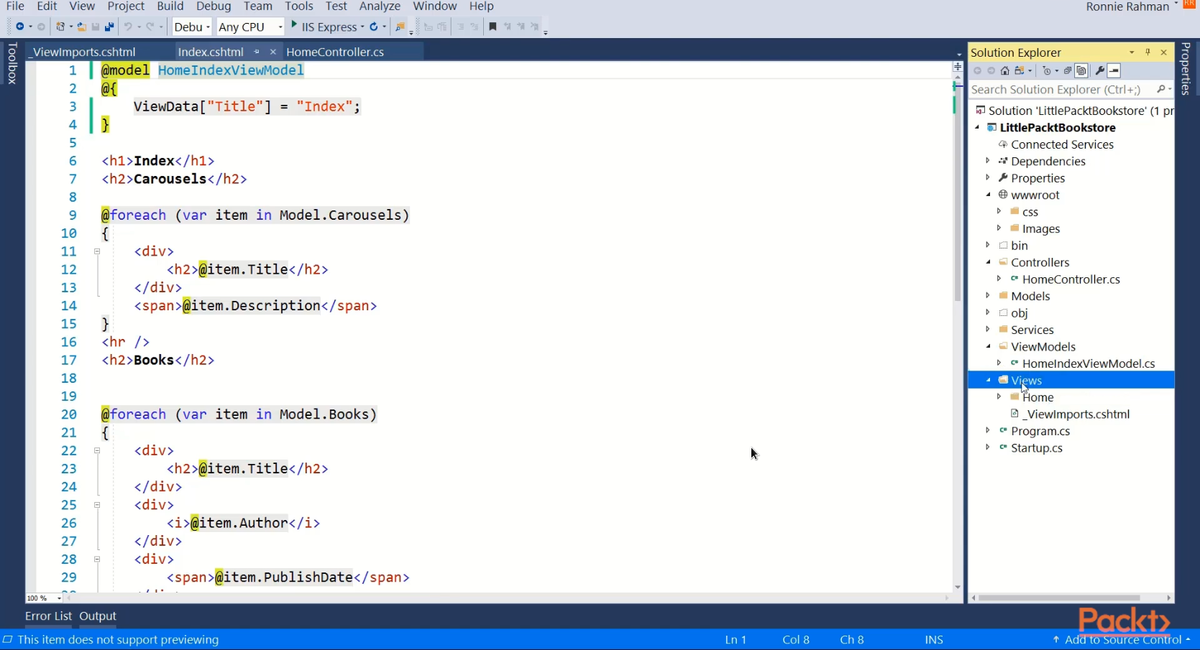This screenshot has height=650, width=1200.
Task: Click Ronnie Rahman account name
Action: point(1127,7)
